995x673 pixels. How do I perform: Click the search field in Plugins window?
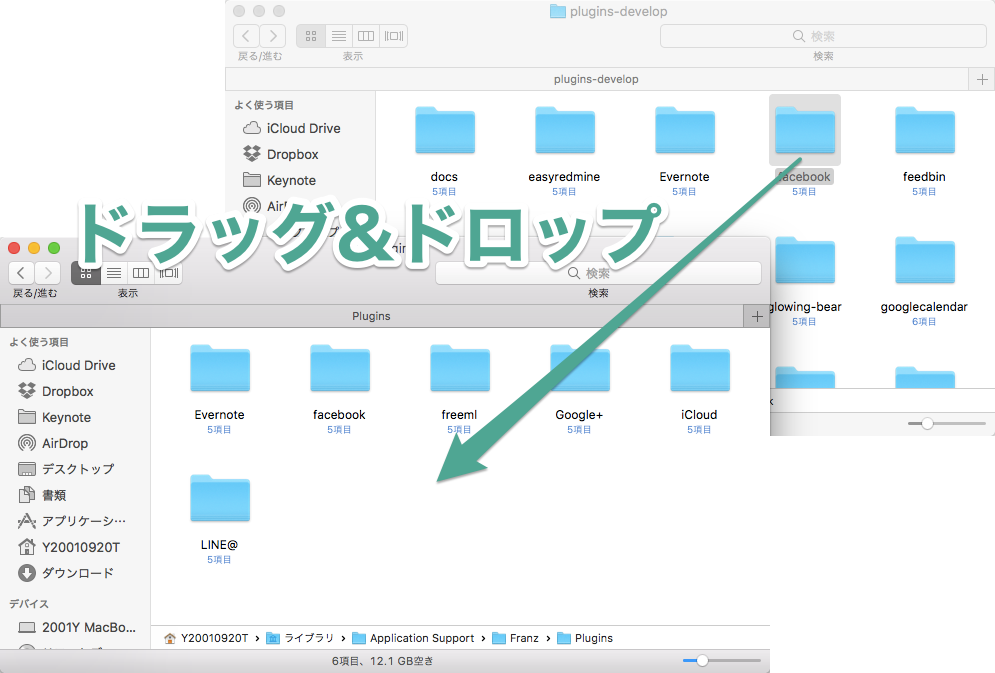[598, 273]
